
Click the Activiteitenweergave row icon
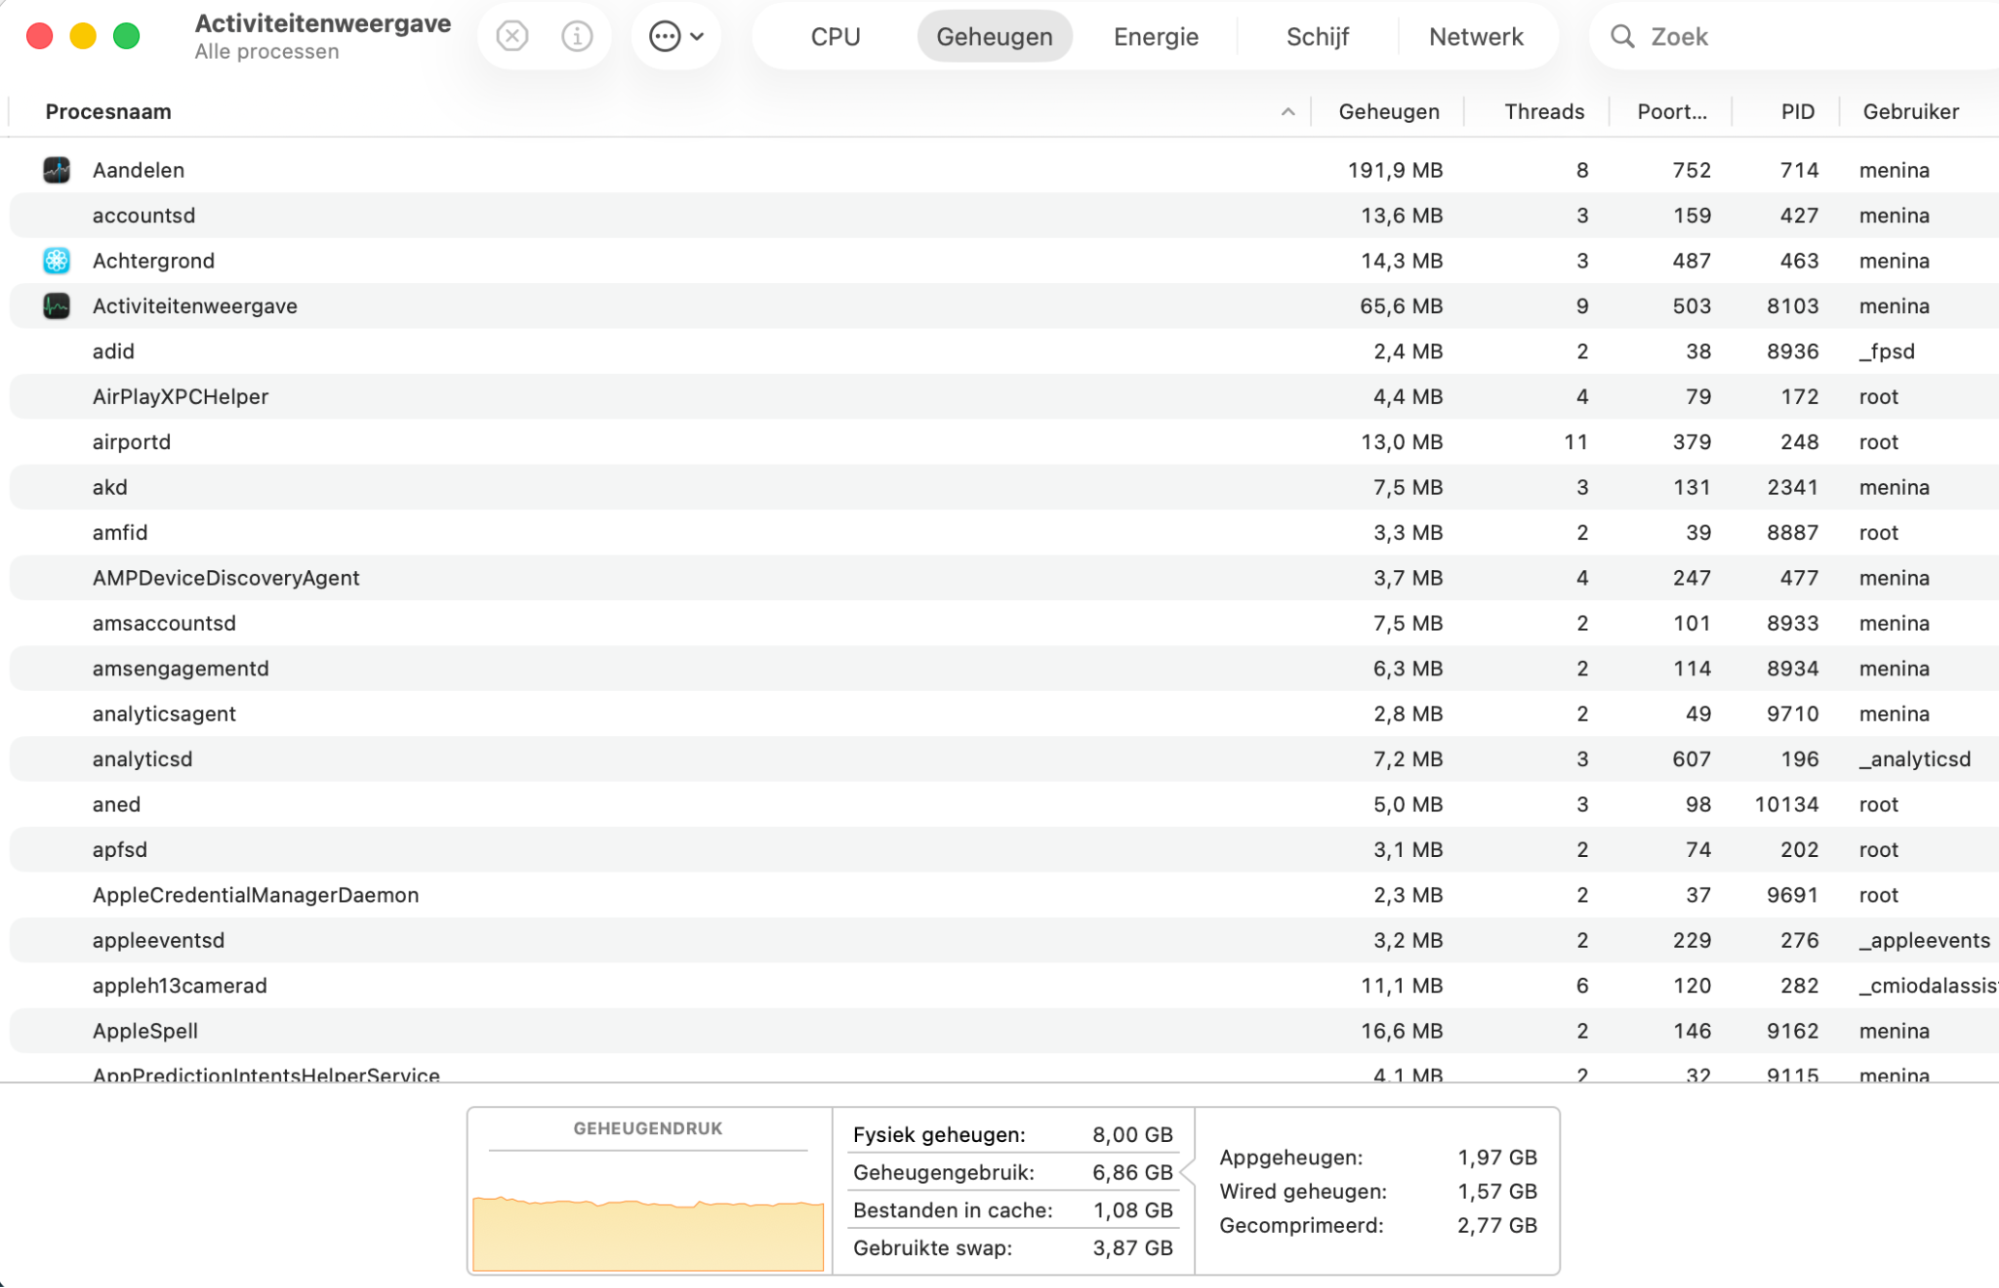point(57,306)
